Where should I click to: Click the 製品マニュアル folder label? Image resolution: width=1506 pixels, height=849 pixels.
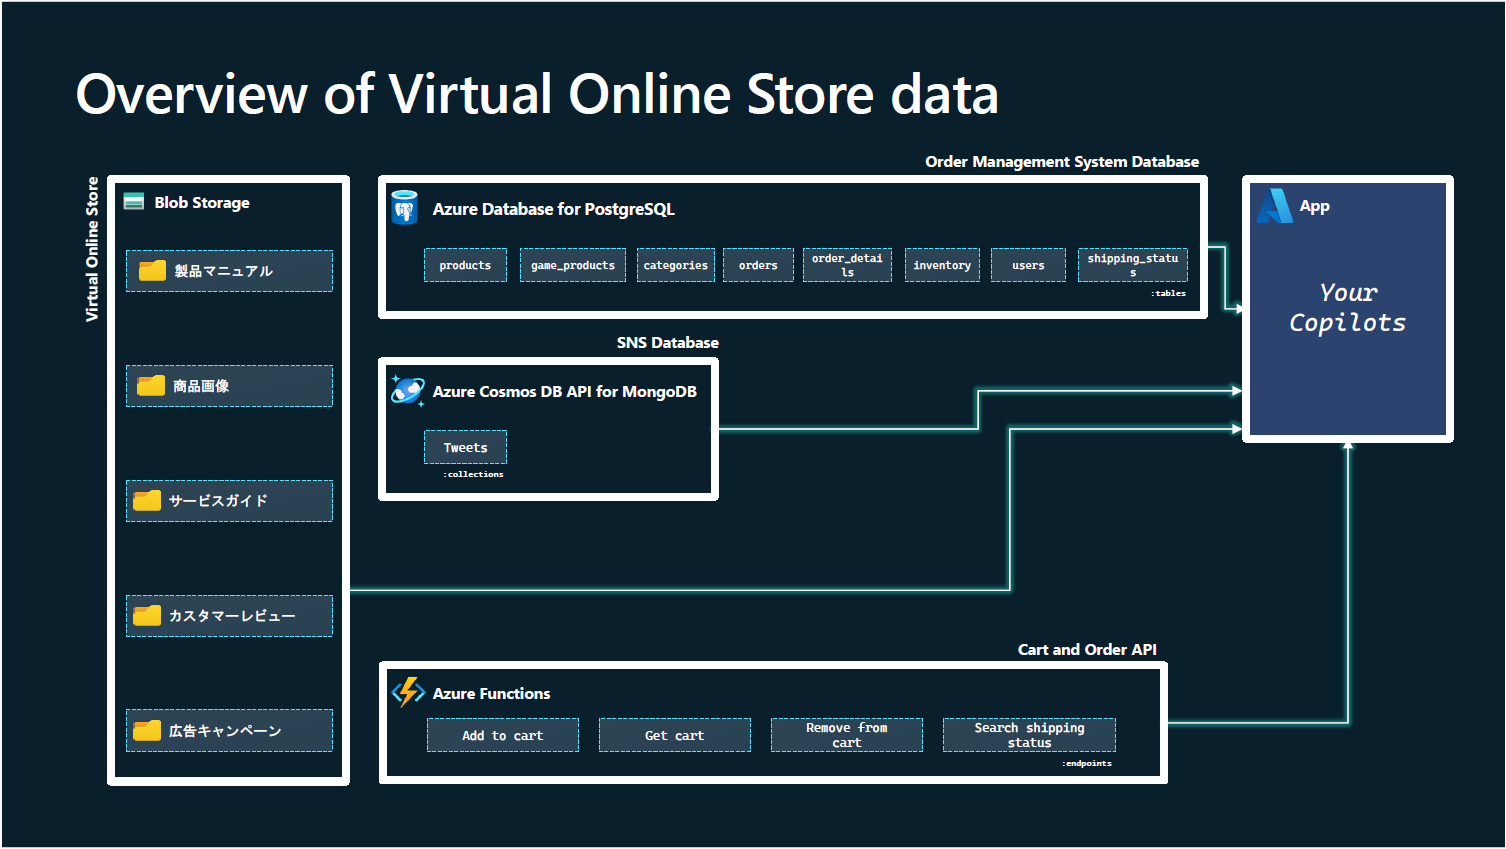[x=223, y=271]
